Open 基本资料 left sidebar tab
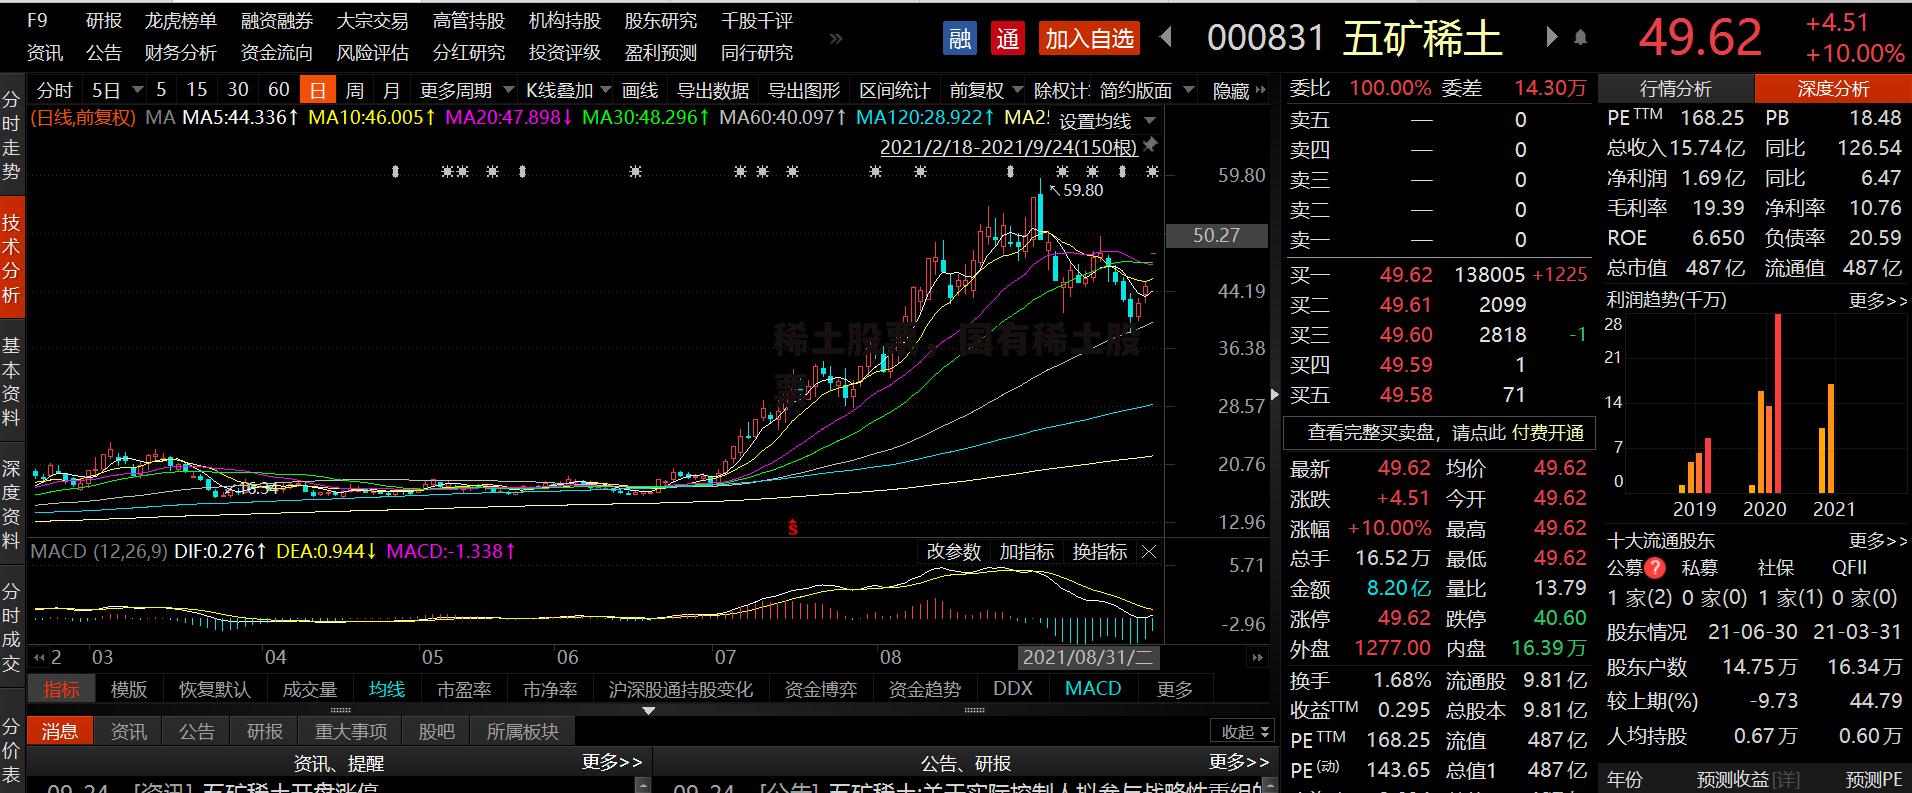The width and height of the screenshot is (1912, 793). 11,381
